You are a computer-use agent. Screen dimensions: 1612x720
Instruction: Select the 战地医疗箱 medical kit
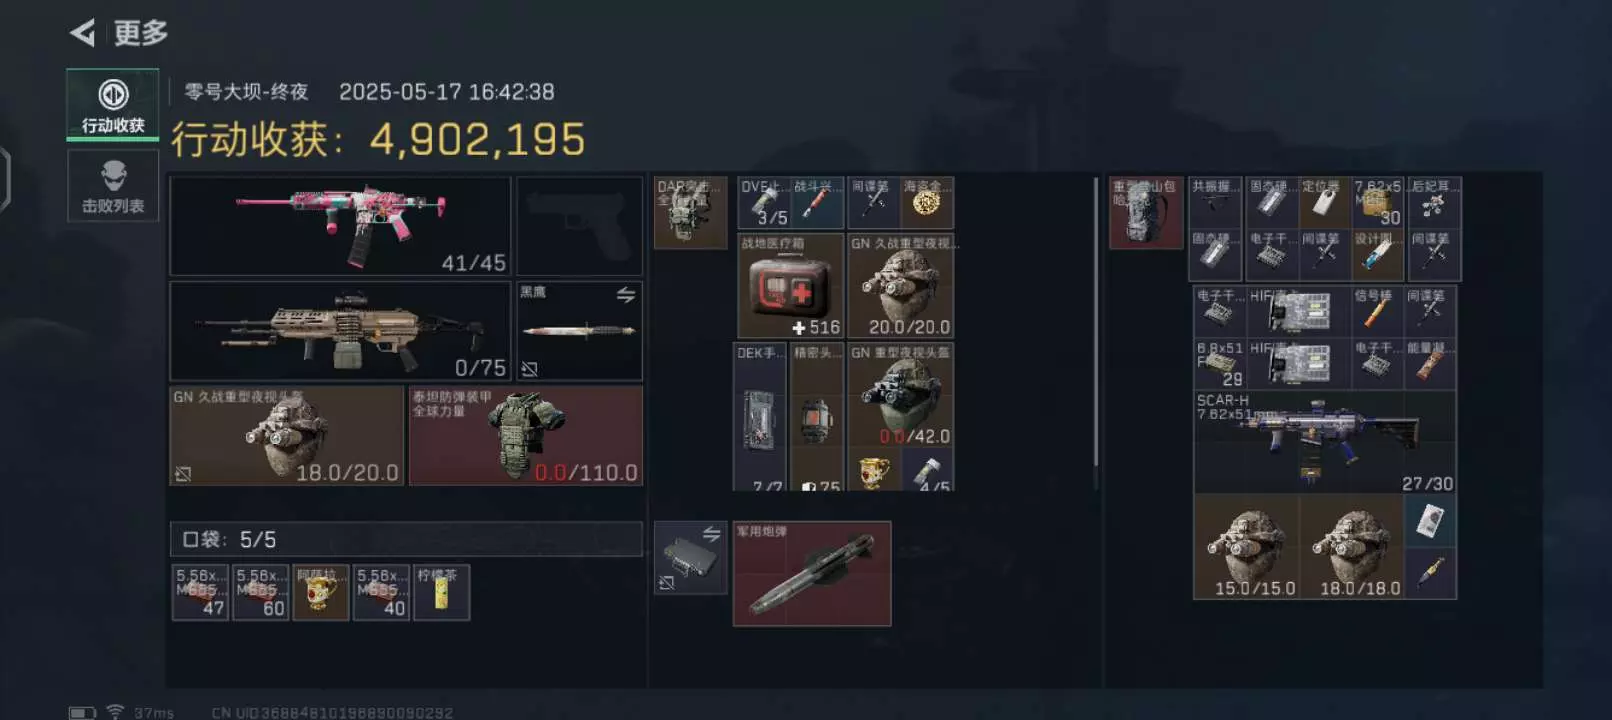(x=790, y=286)
